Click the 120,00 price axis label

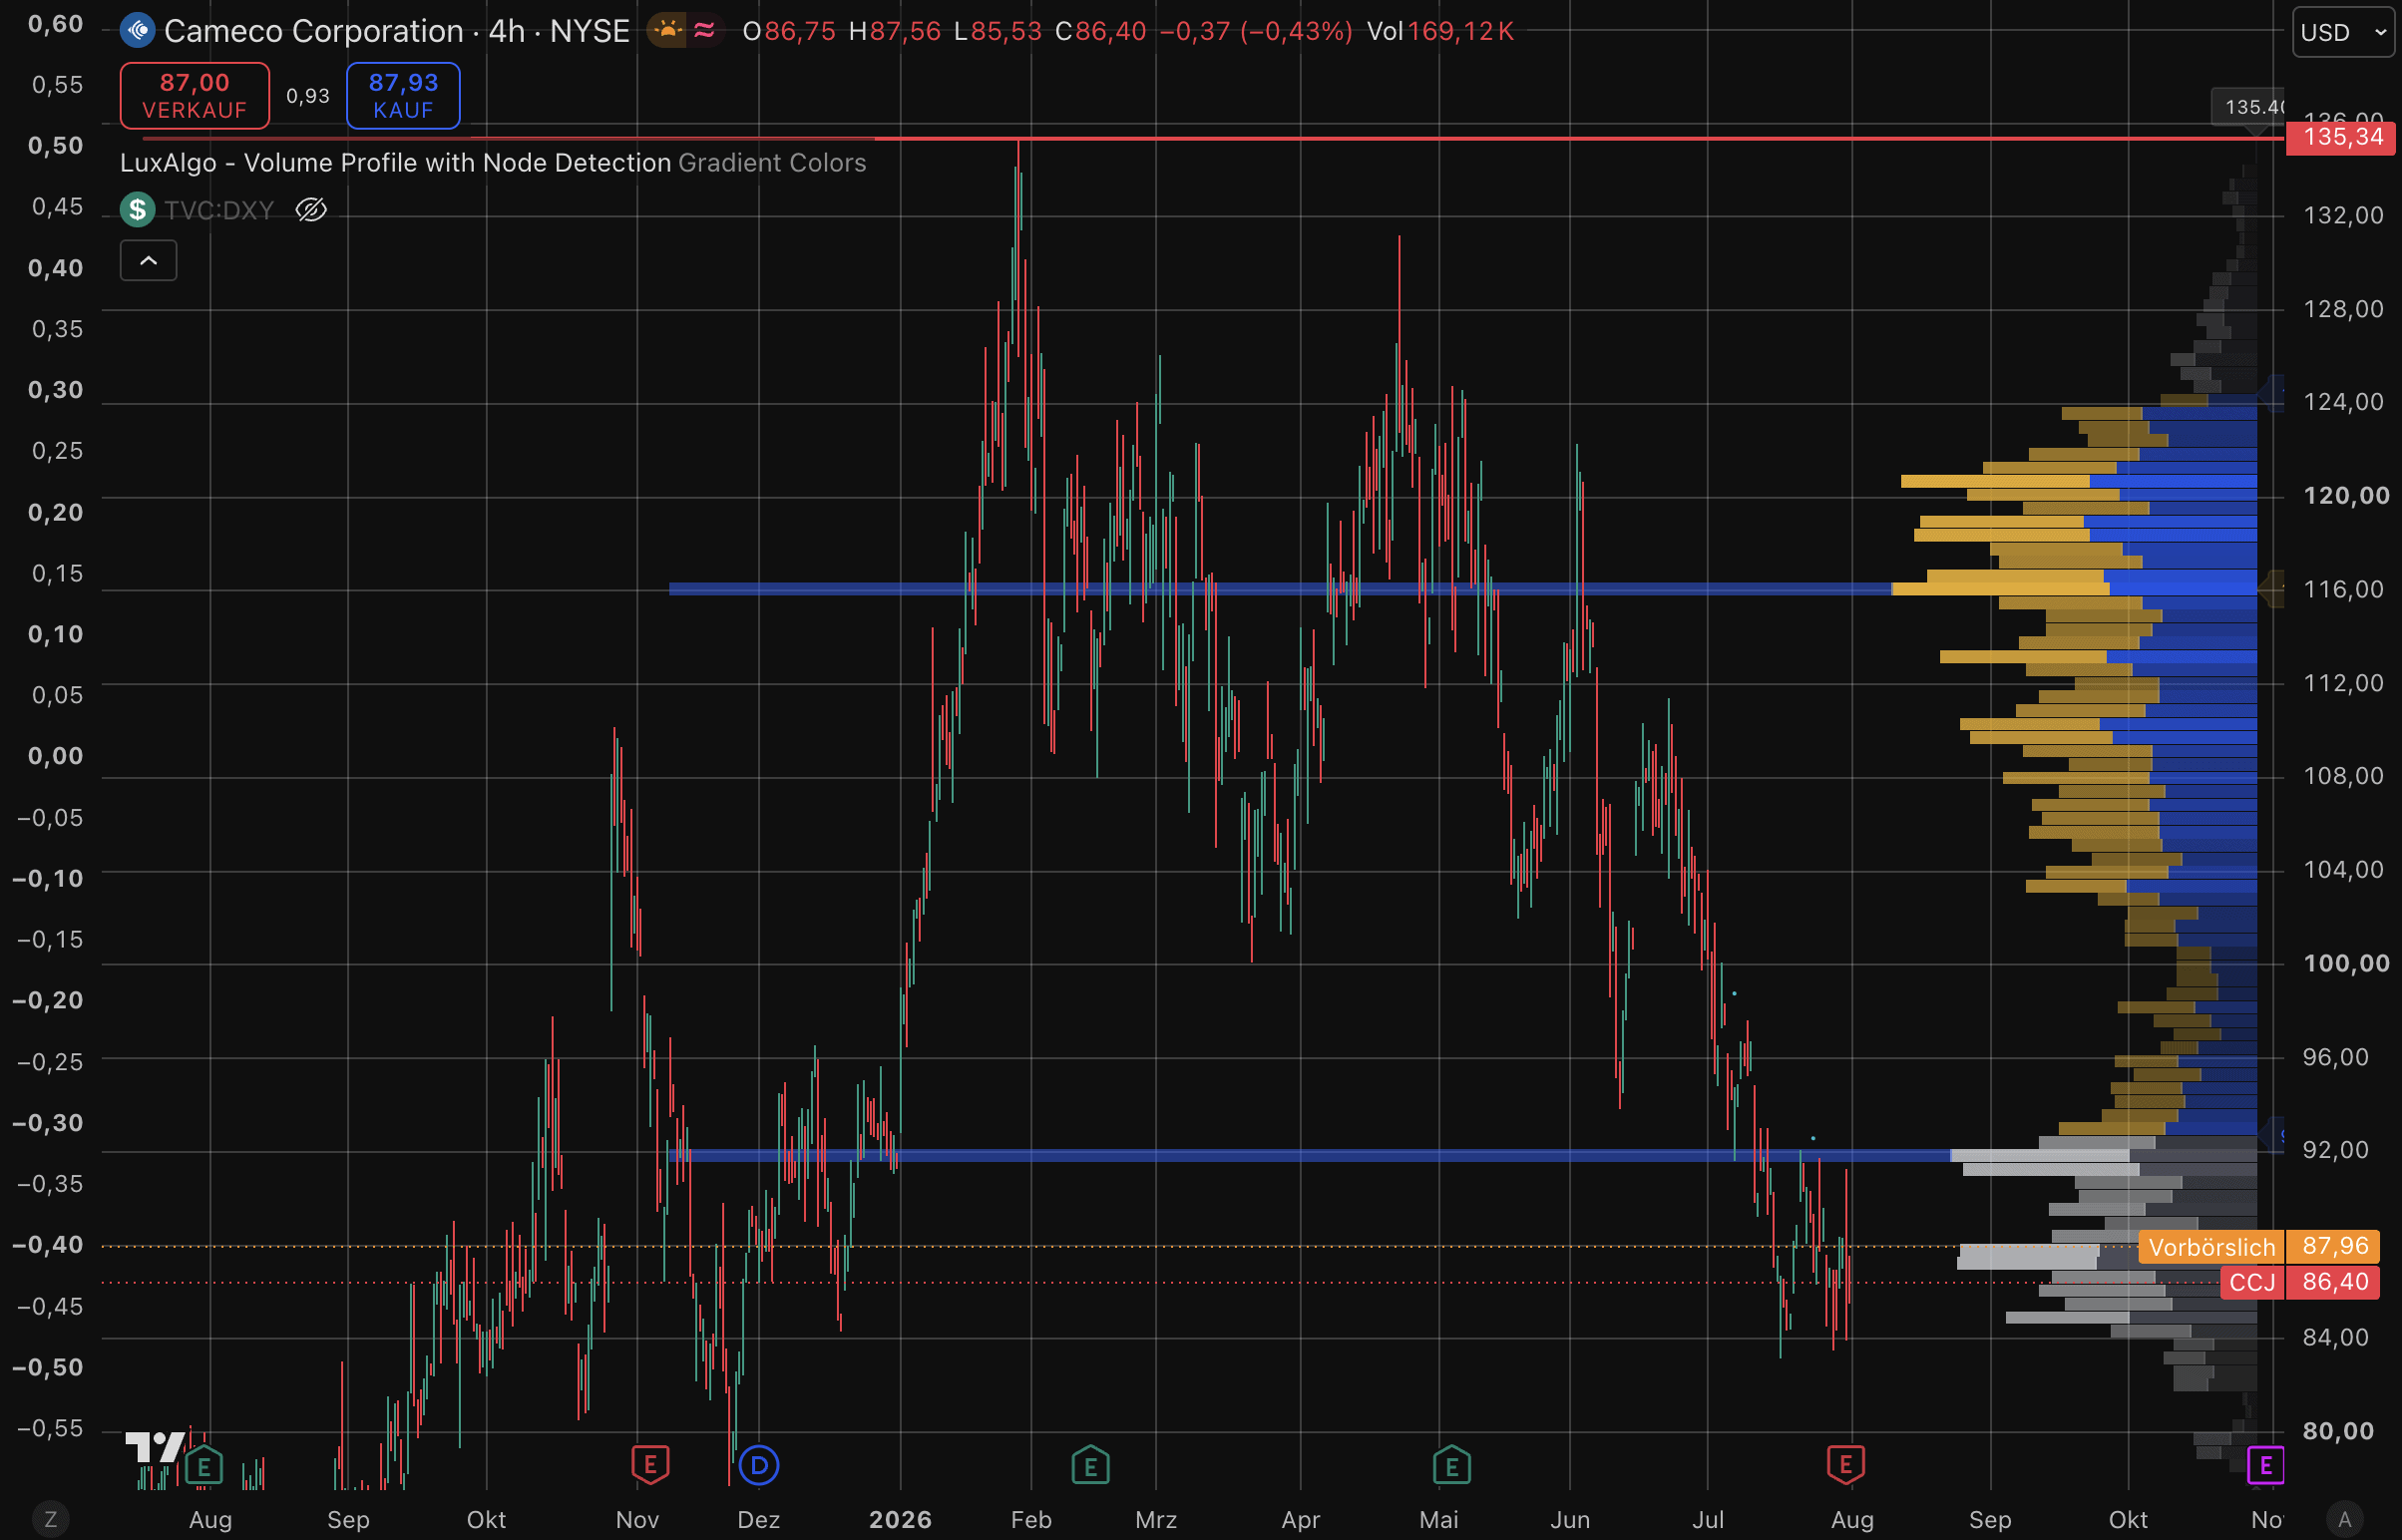point(2346,496)
